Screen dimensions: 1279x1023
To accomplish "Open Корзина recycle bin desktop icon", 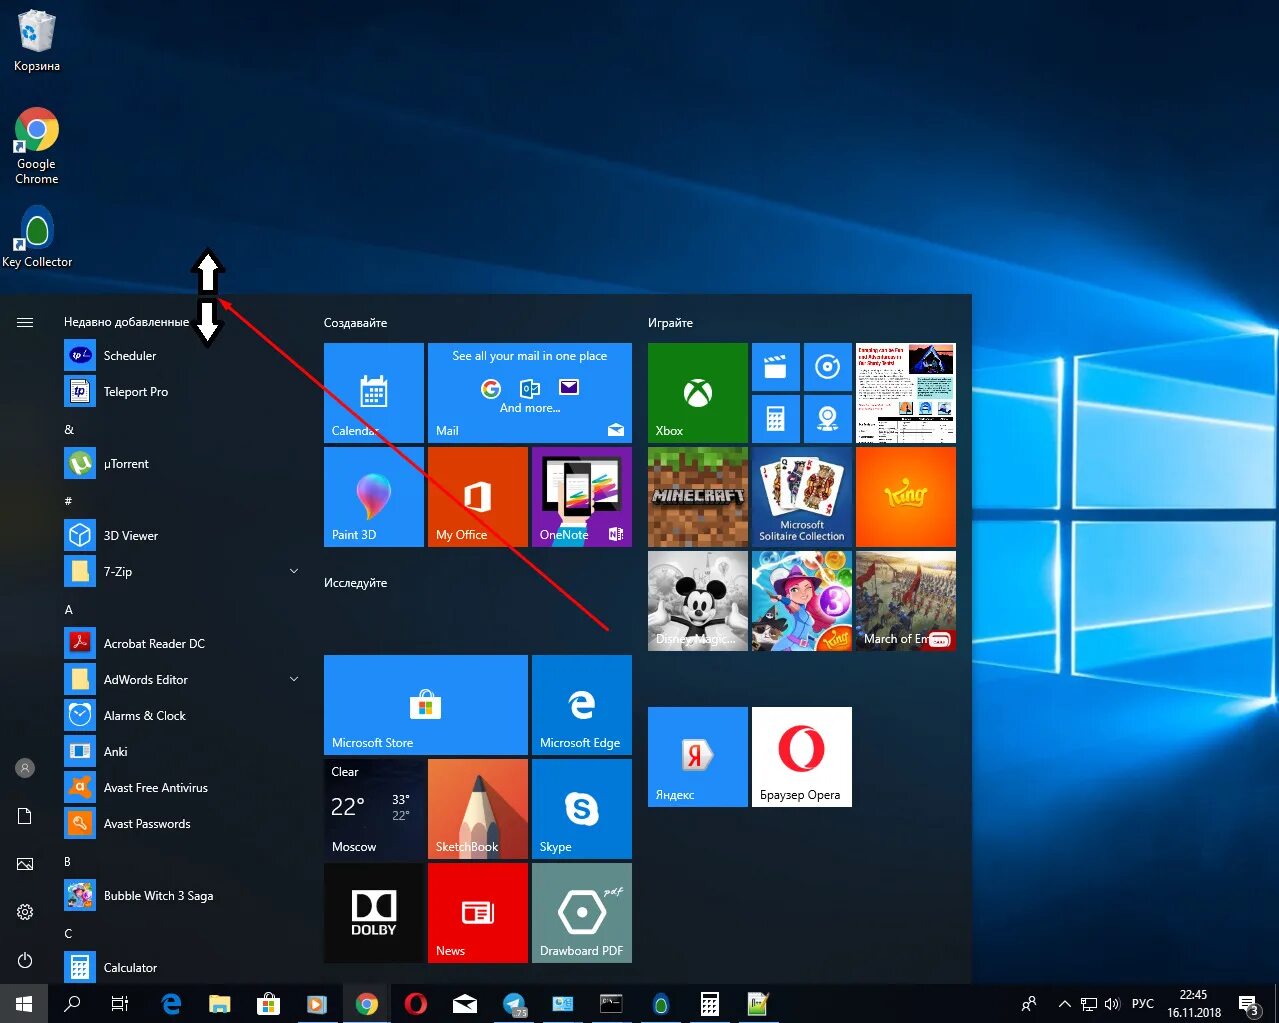I will [x=36, y=41].
